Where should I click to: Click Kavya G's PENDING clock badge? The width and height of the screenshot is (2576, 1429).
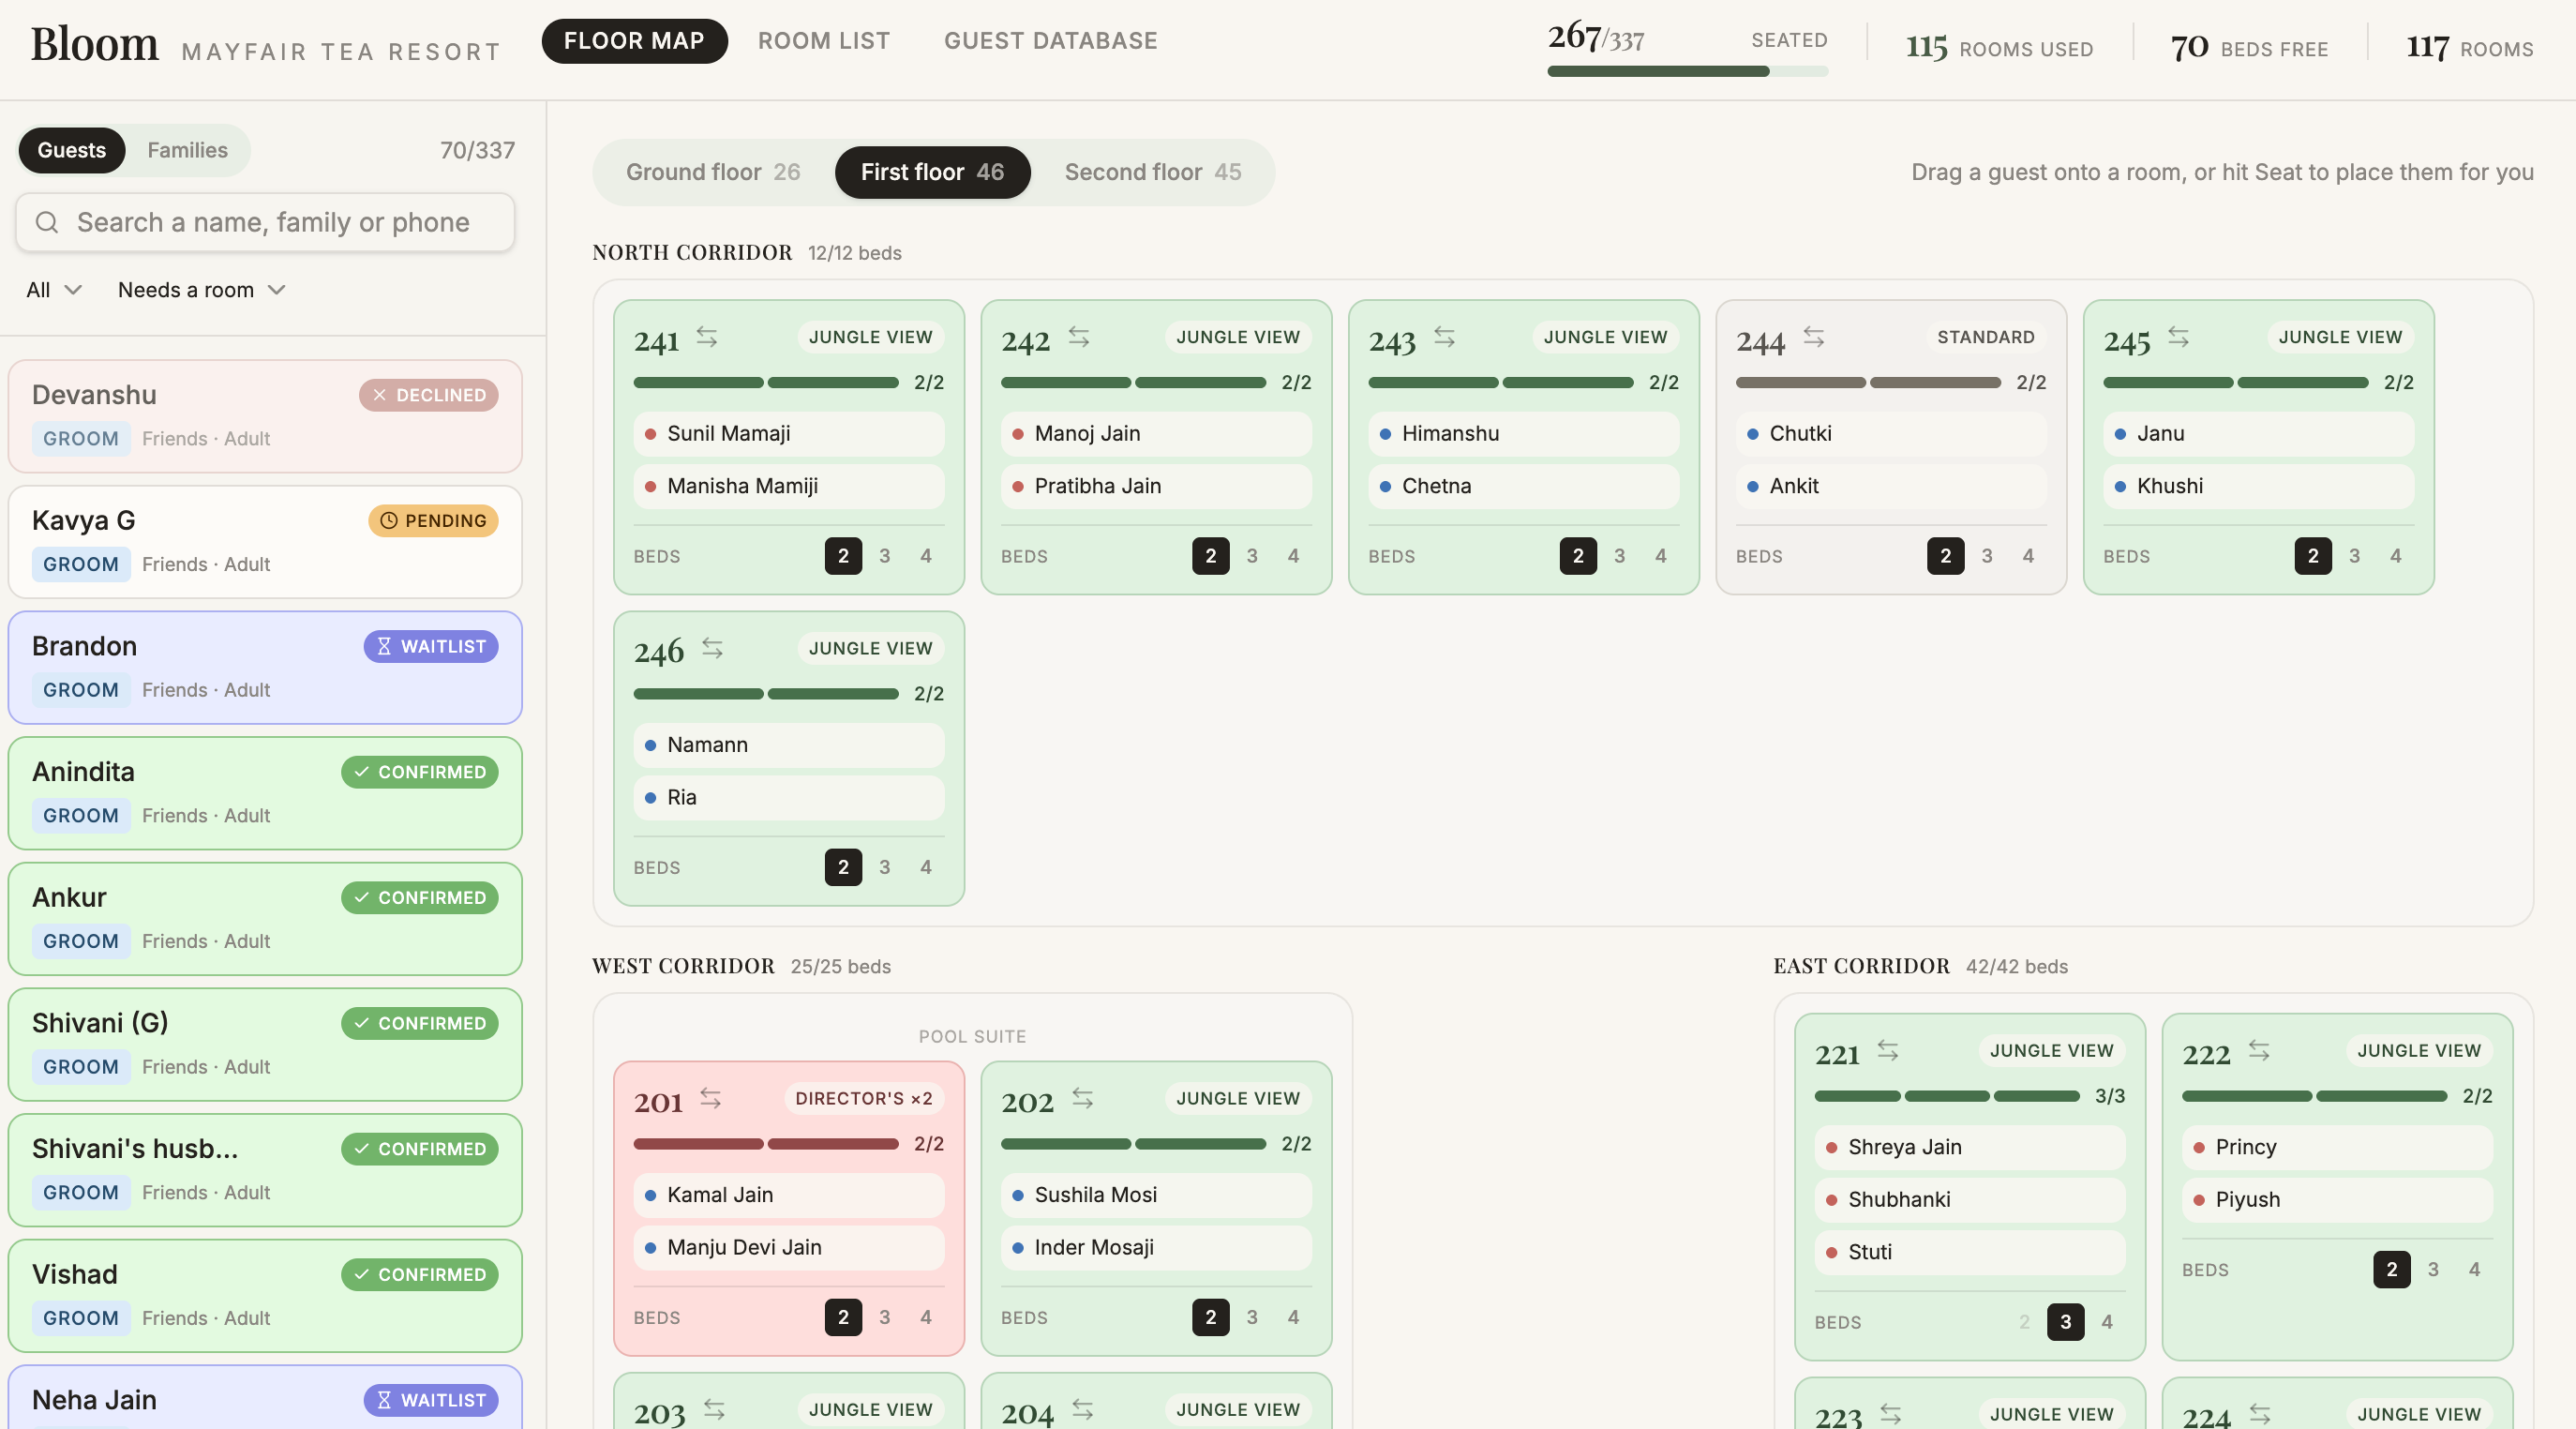coord(433,520)
